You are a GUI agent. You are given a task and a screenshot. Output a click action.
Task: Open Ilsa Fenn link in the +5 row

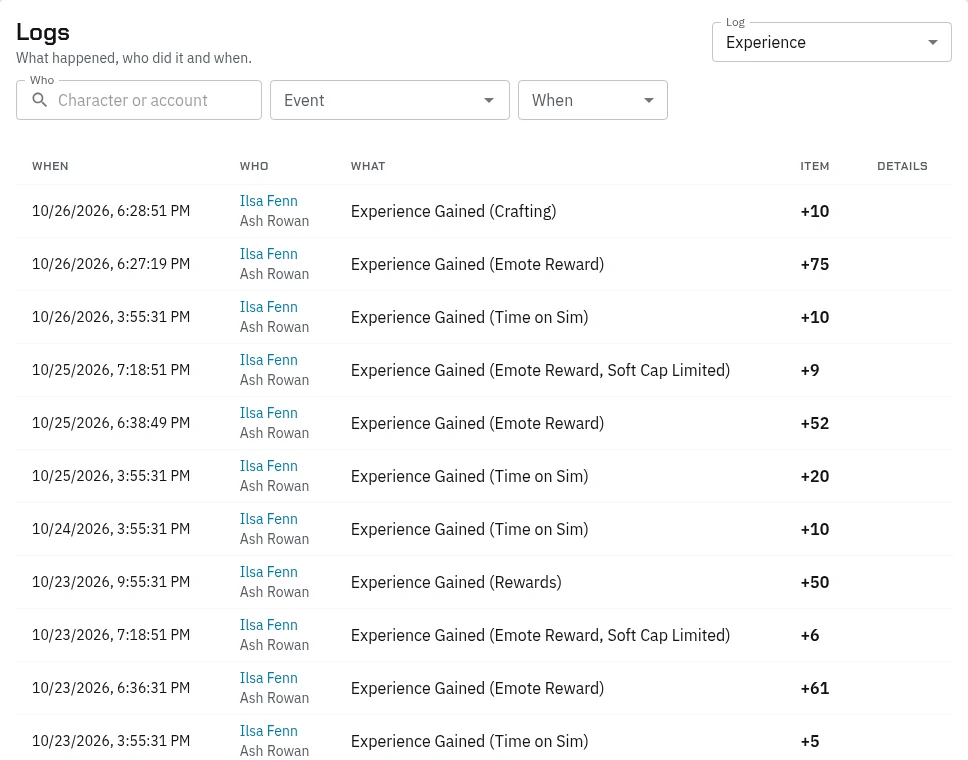[269, 732]
